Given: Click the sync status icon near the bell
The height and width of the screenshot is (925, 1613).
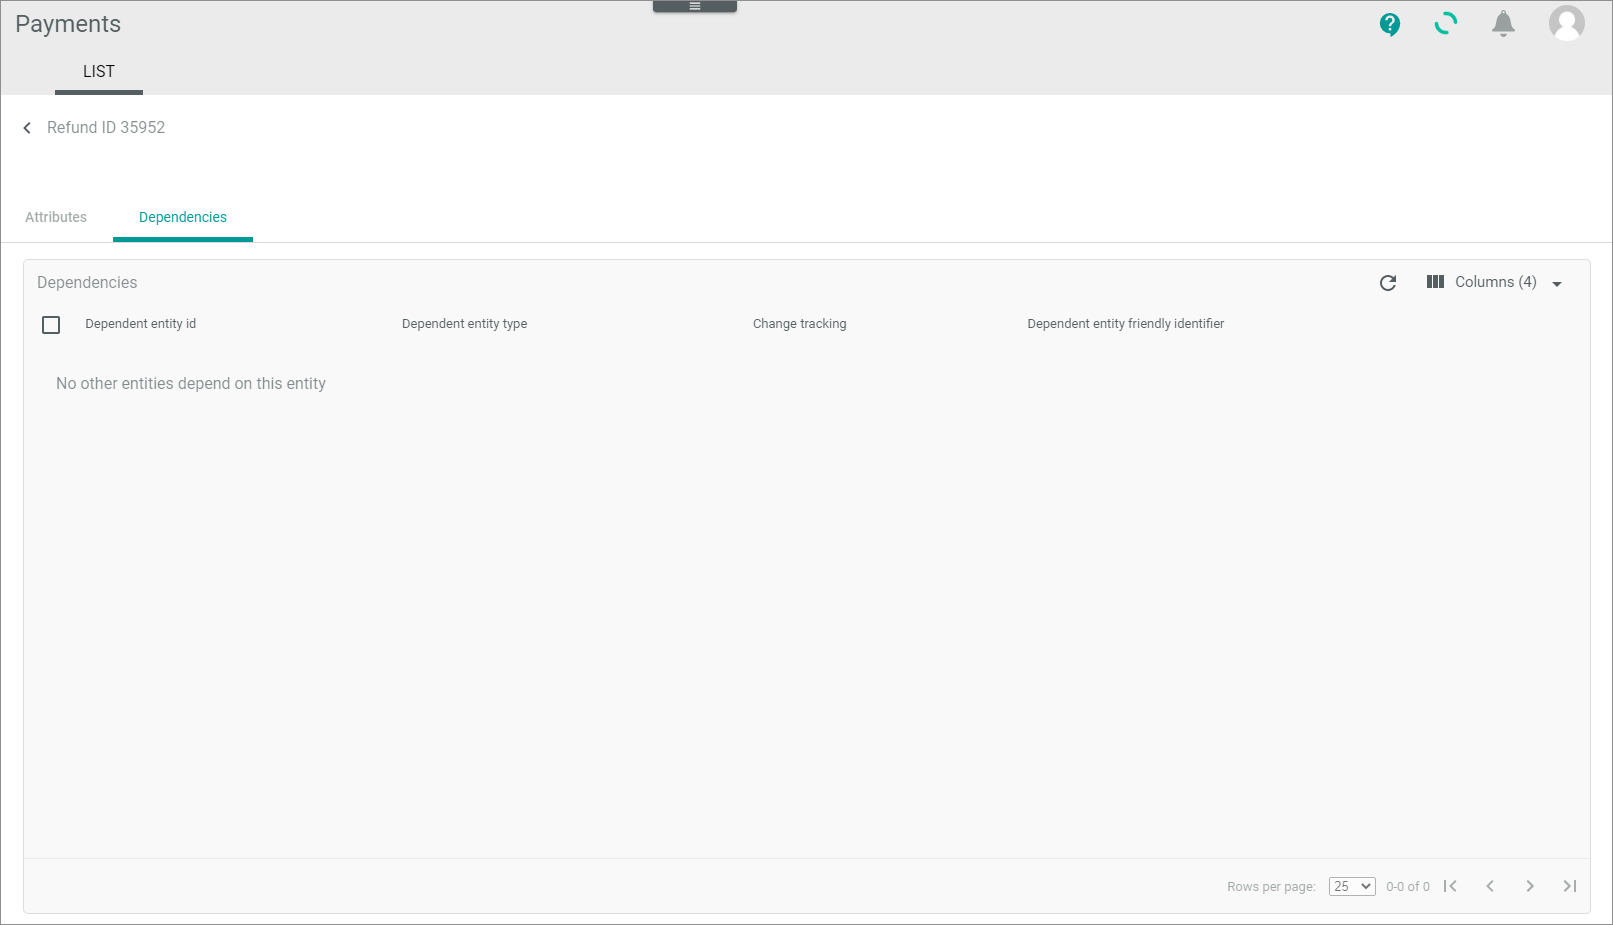Looking at the screenshot, I should pos(1445,24).
